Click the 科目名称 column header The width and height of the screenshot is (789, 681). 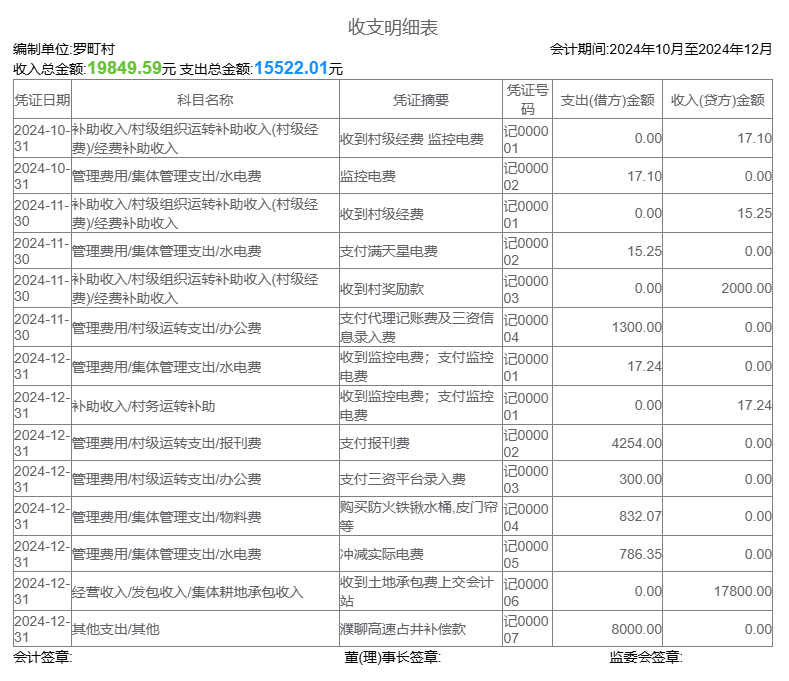pos(205,100)
